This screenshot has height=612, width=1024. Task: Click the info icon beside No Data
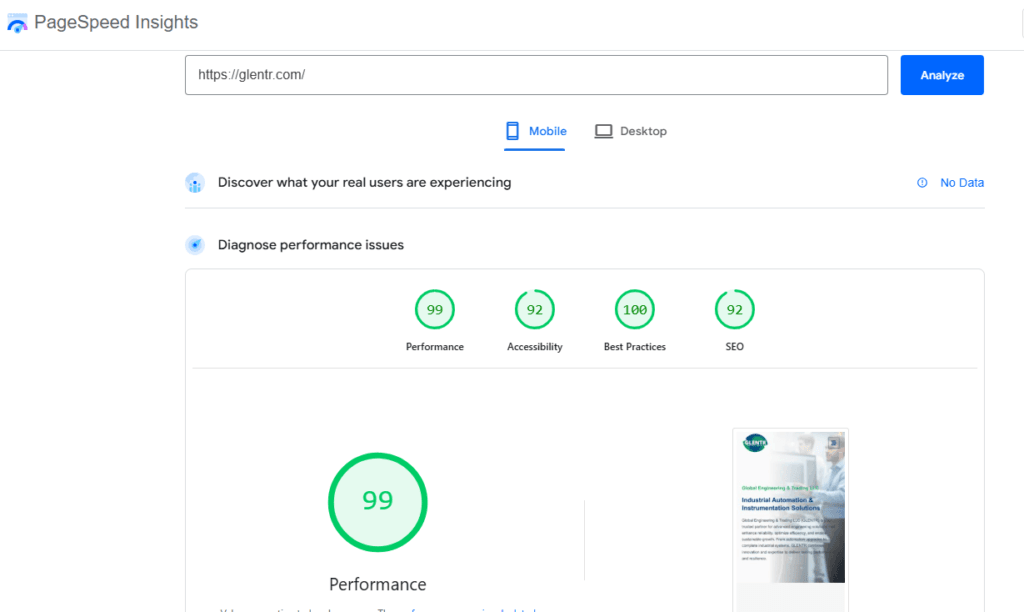921,183
